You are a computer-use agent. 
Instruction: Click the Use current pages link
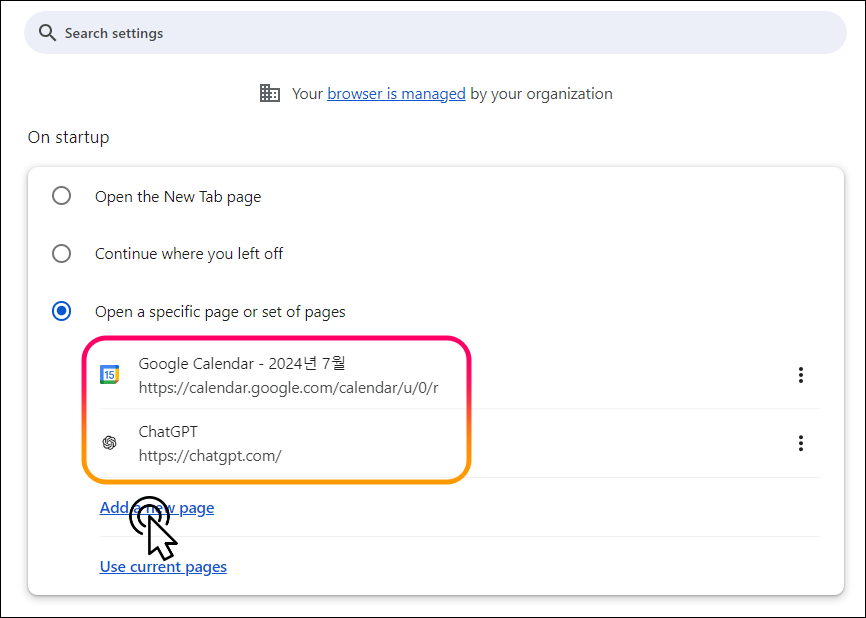163,567
